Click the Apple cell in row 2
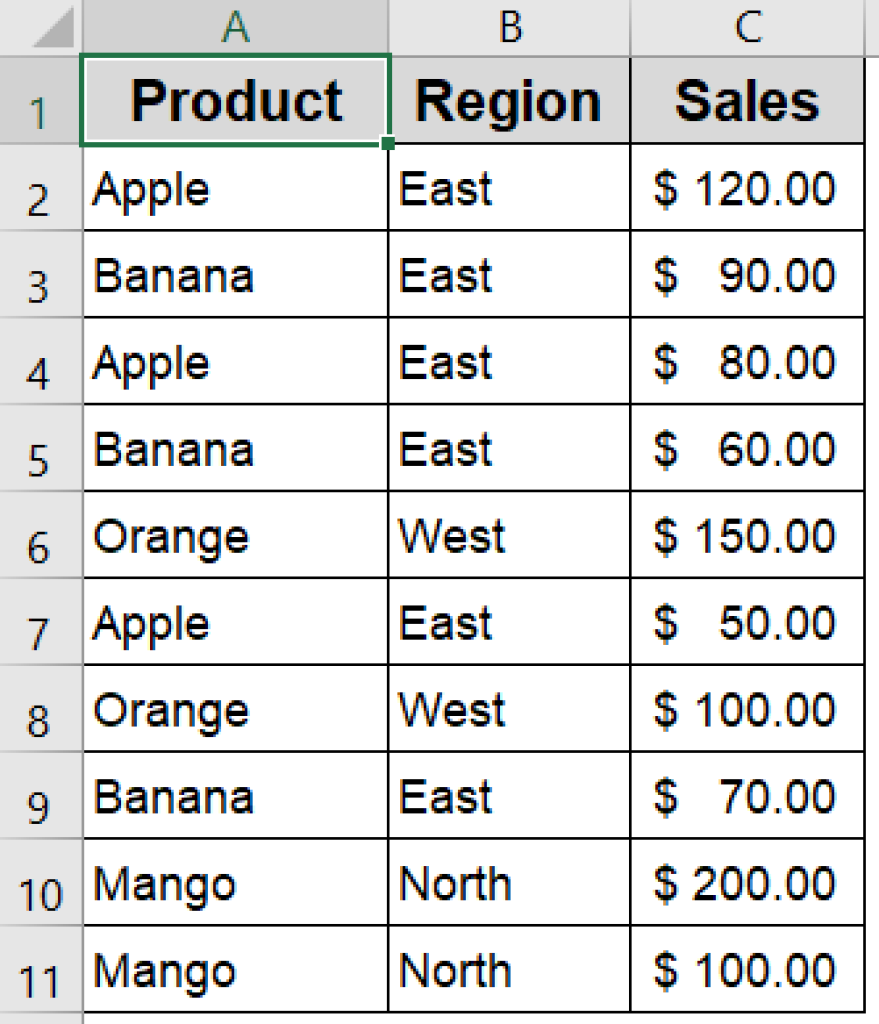Screen dimensions: 879x1024 235,188
